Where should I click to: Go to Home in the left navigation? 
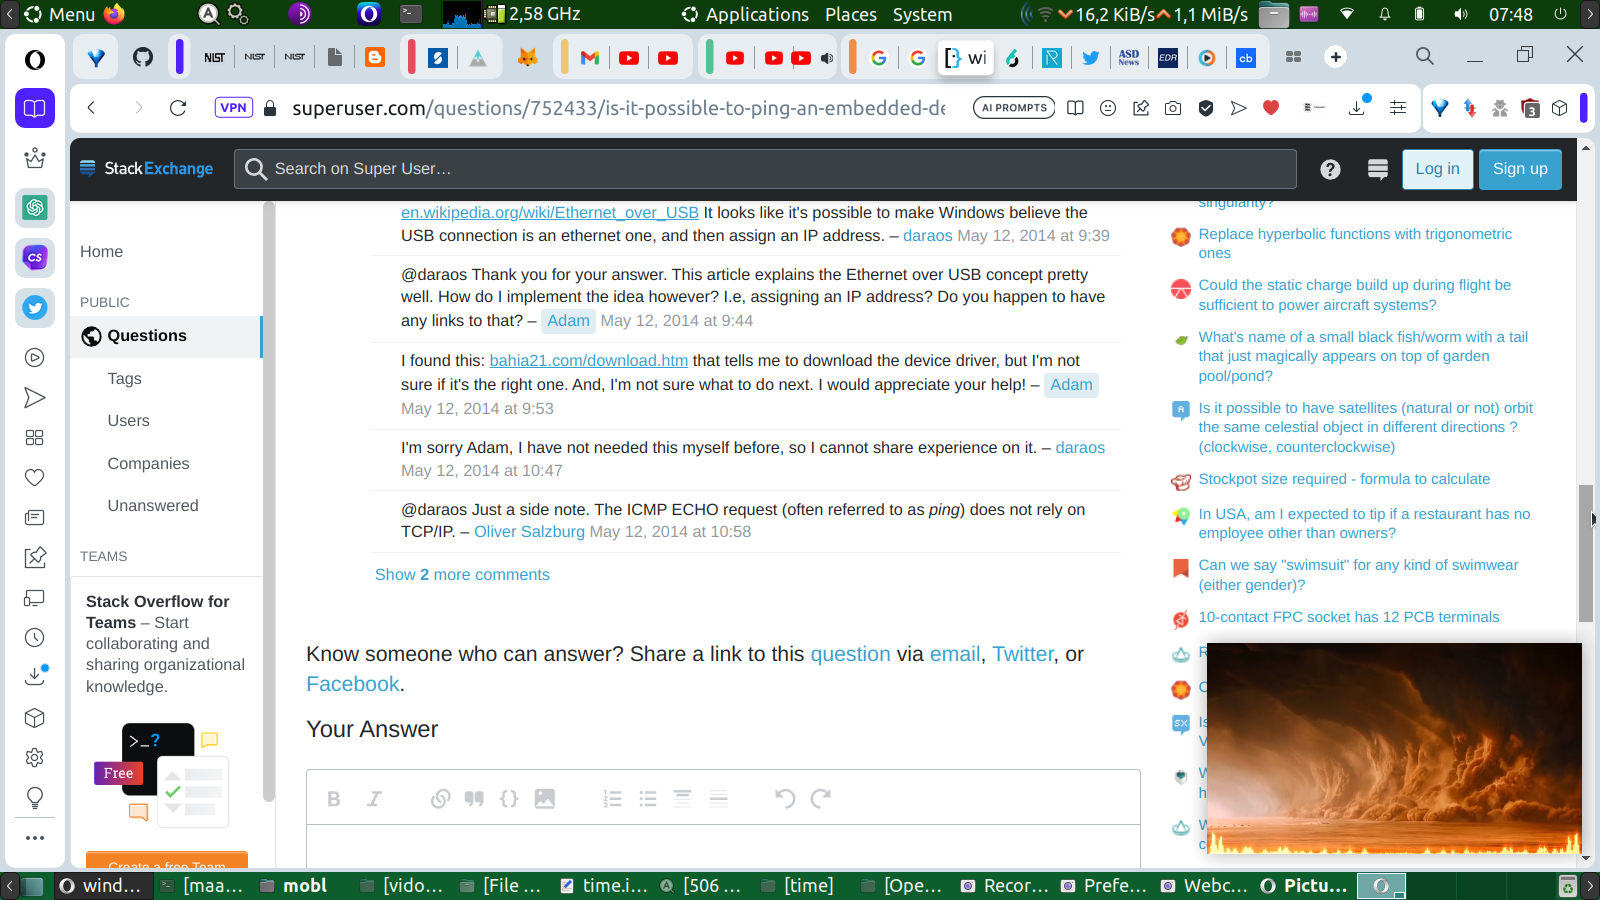coord(101,252)
